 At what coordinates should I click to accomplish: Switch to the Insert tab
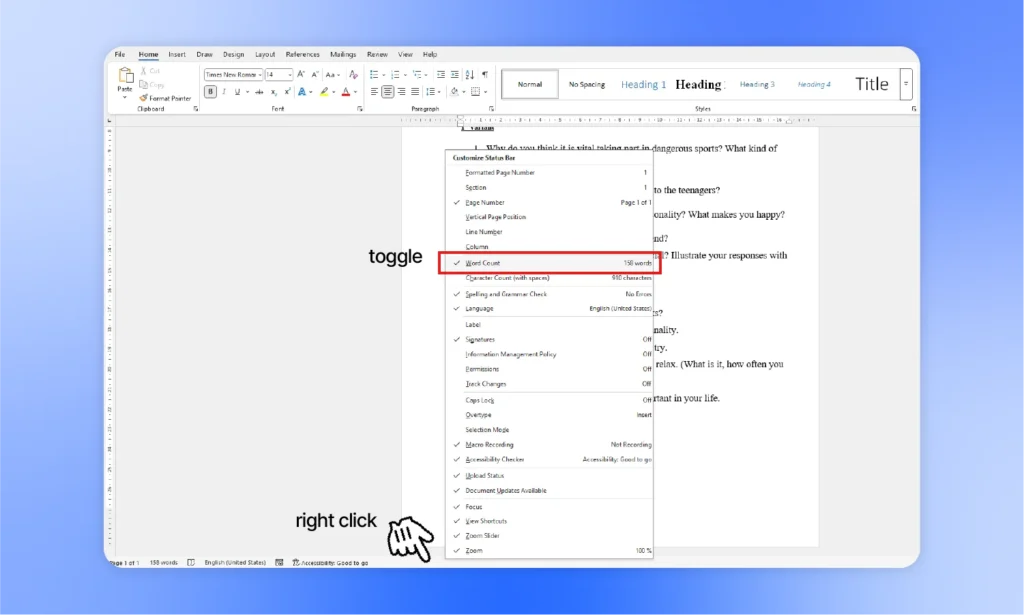(176, 54)
